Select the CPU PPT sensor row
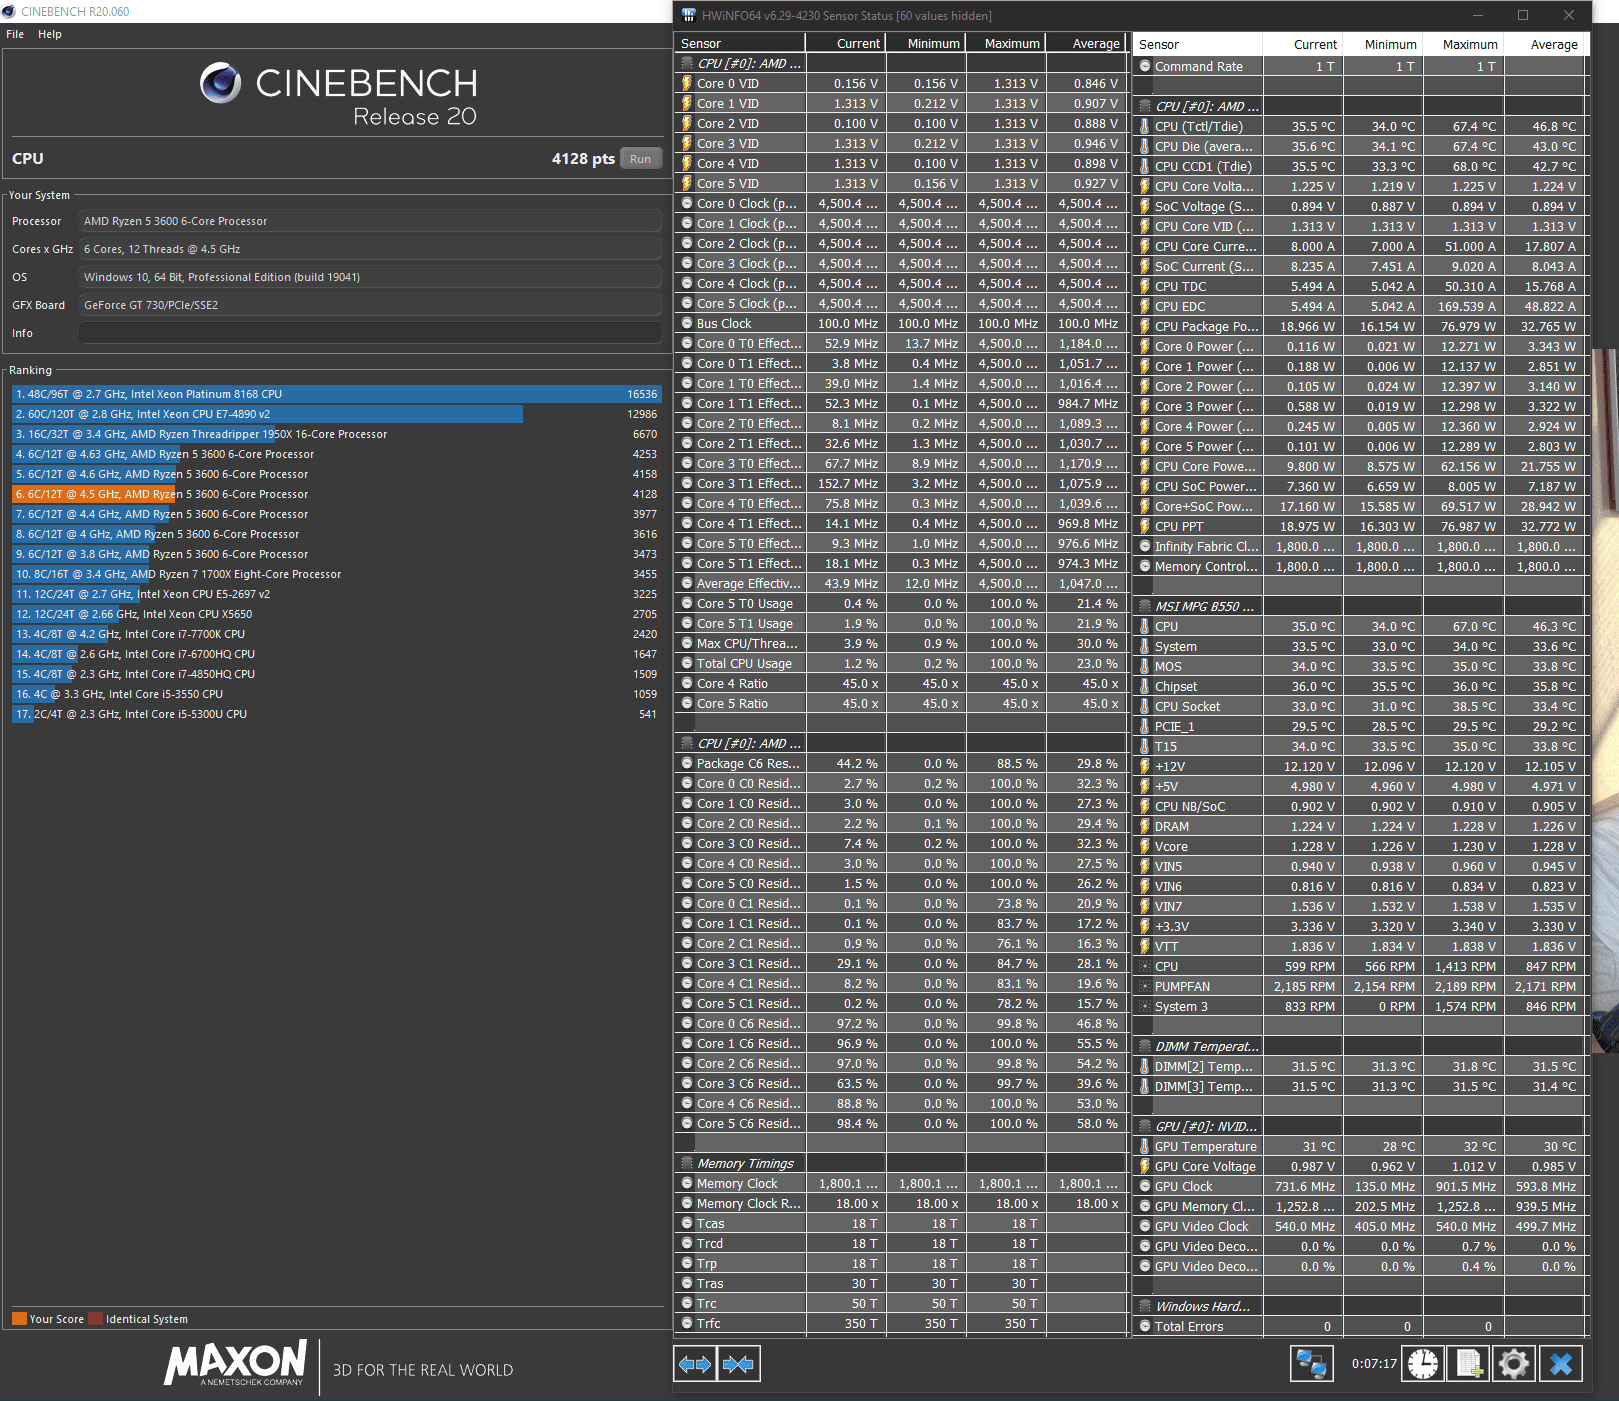The width and height of the screenshot is (1619, 1401). [1360, 527]
